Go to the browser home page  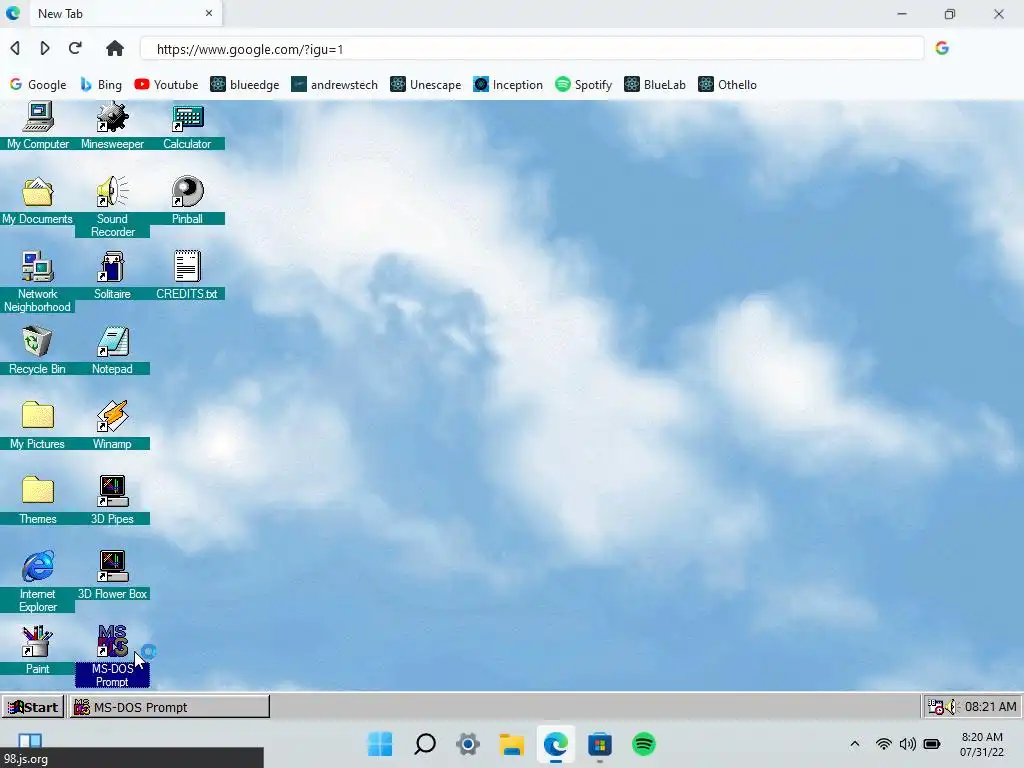tap(115, 48)
